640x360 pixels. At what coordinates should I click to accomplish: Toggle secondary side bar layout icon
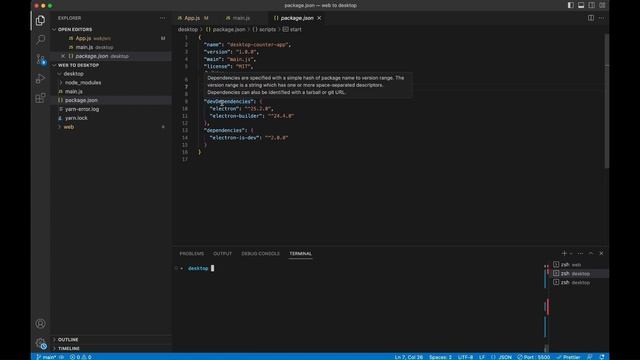tap(591, 5)
